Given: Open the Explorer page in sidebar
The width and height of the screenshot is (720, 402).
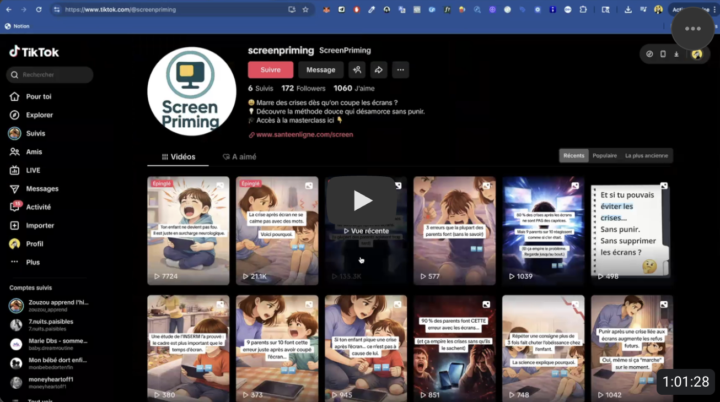Looking at the screenshot, I should tap(39, 115).
